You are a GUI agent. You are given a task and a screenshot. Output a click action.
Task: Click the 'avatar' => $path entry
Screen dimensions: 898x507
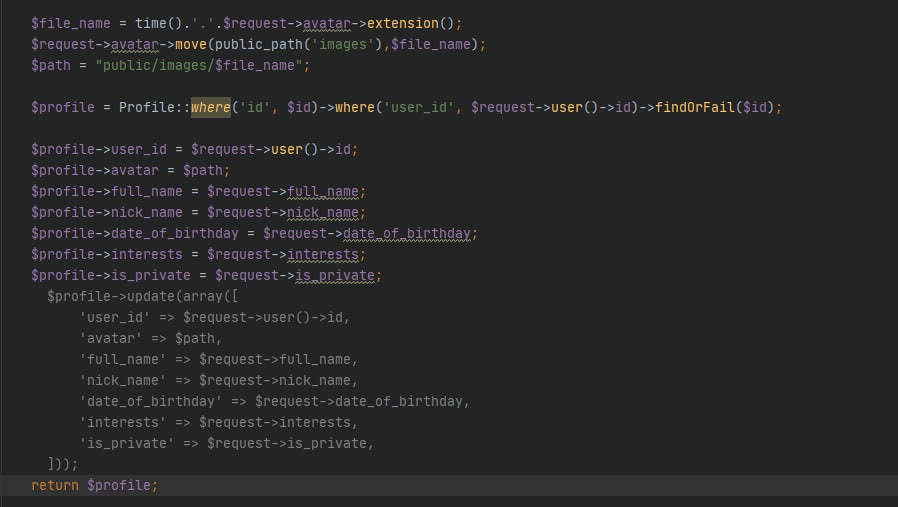(150, 339)
